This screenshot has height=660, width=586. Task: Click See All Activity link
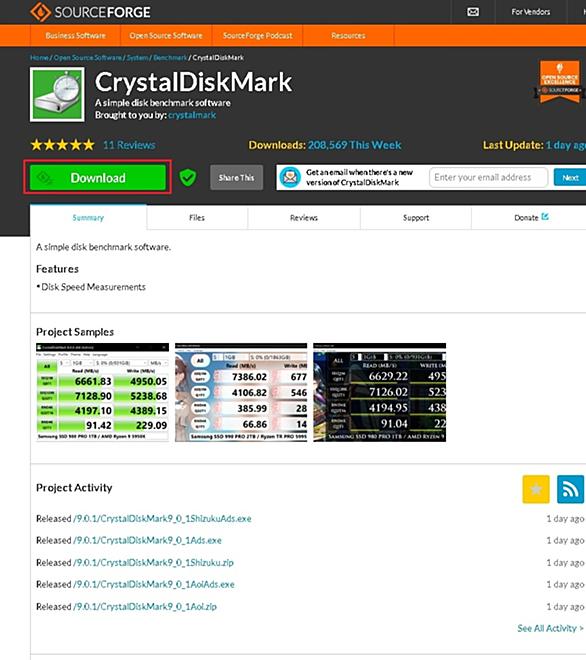coord(550,628)
